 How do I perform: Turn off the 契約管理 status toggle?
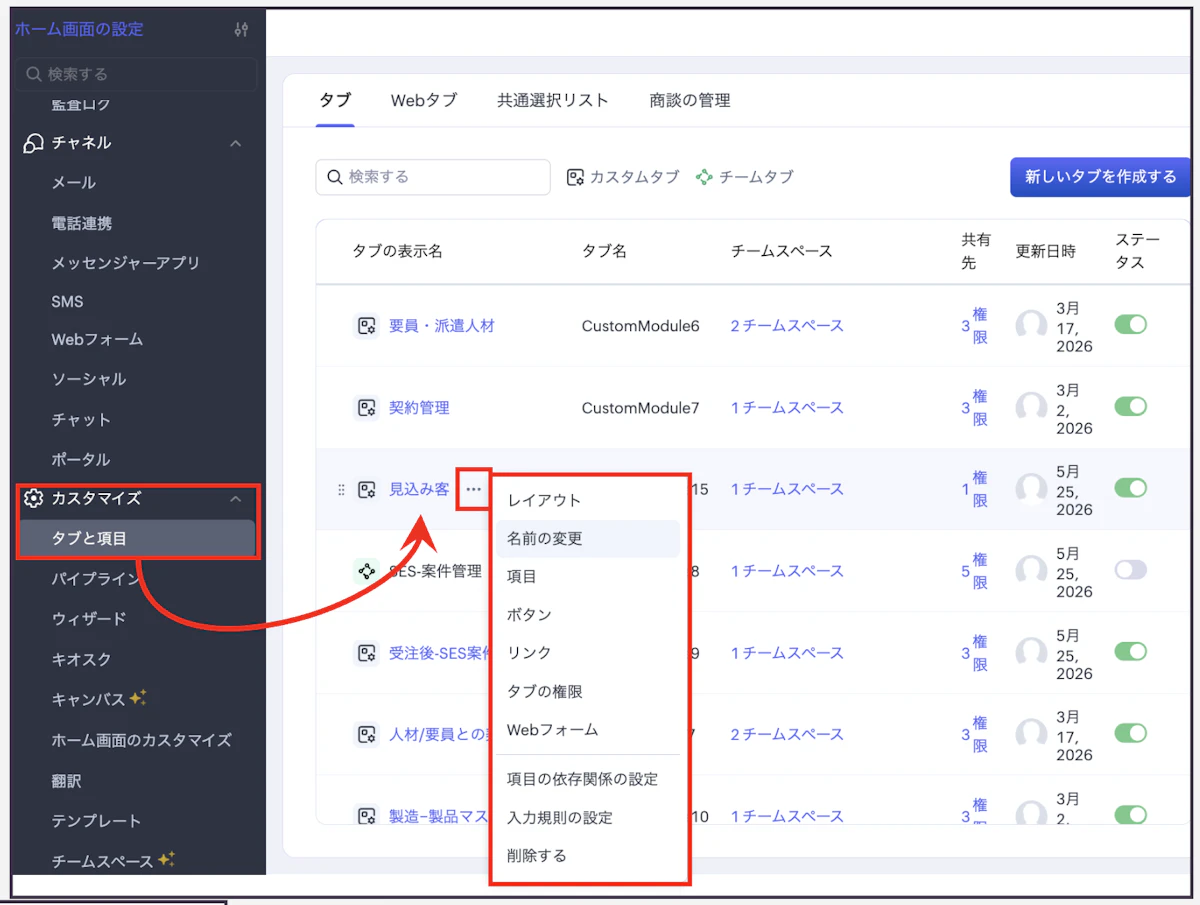tap(1131, 407)
